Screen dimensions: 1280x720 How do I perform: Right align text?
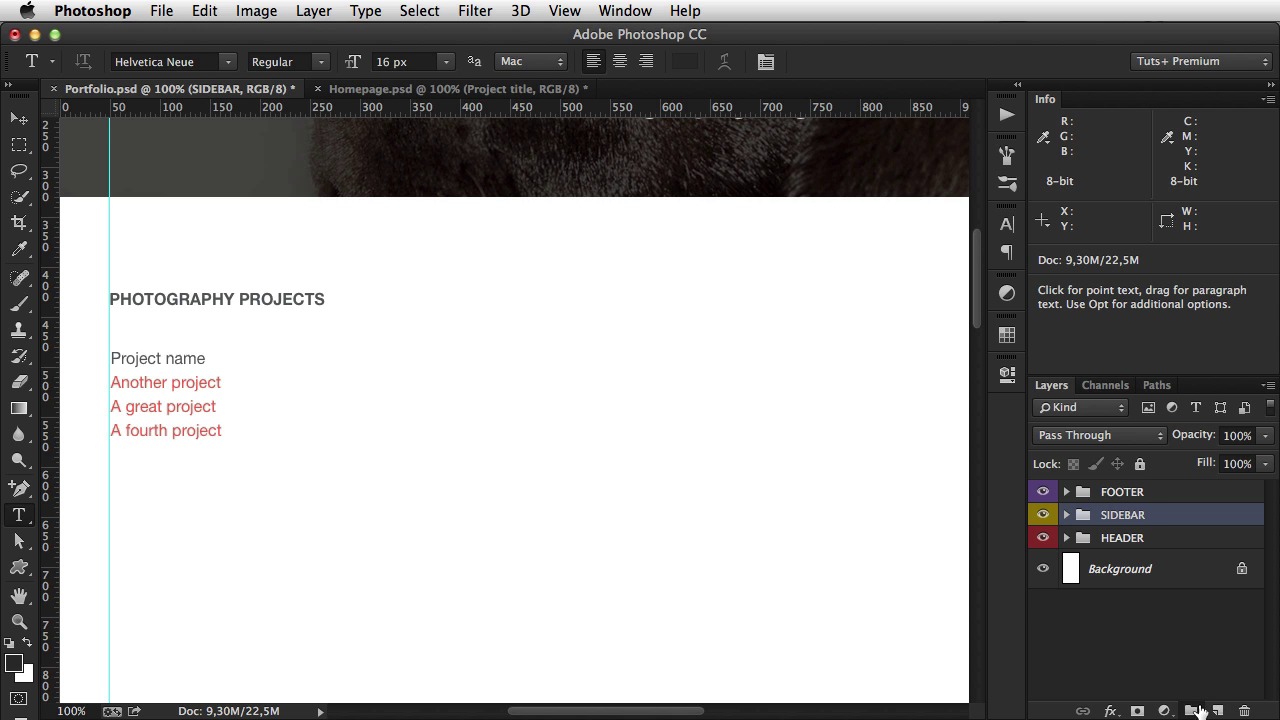tap(646, 62)
